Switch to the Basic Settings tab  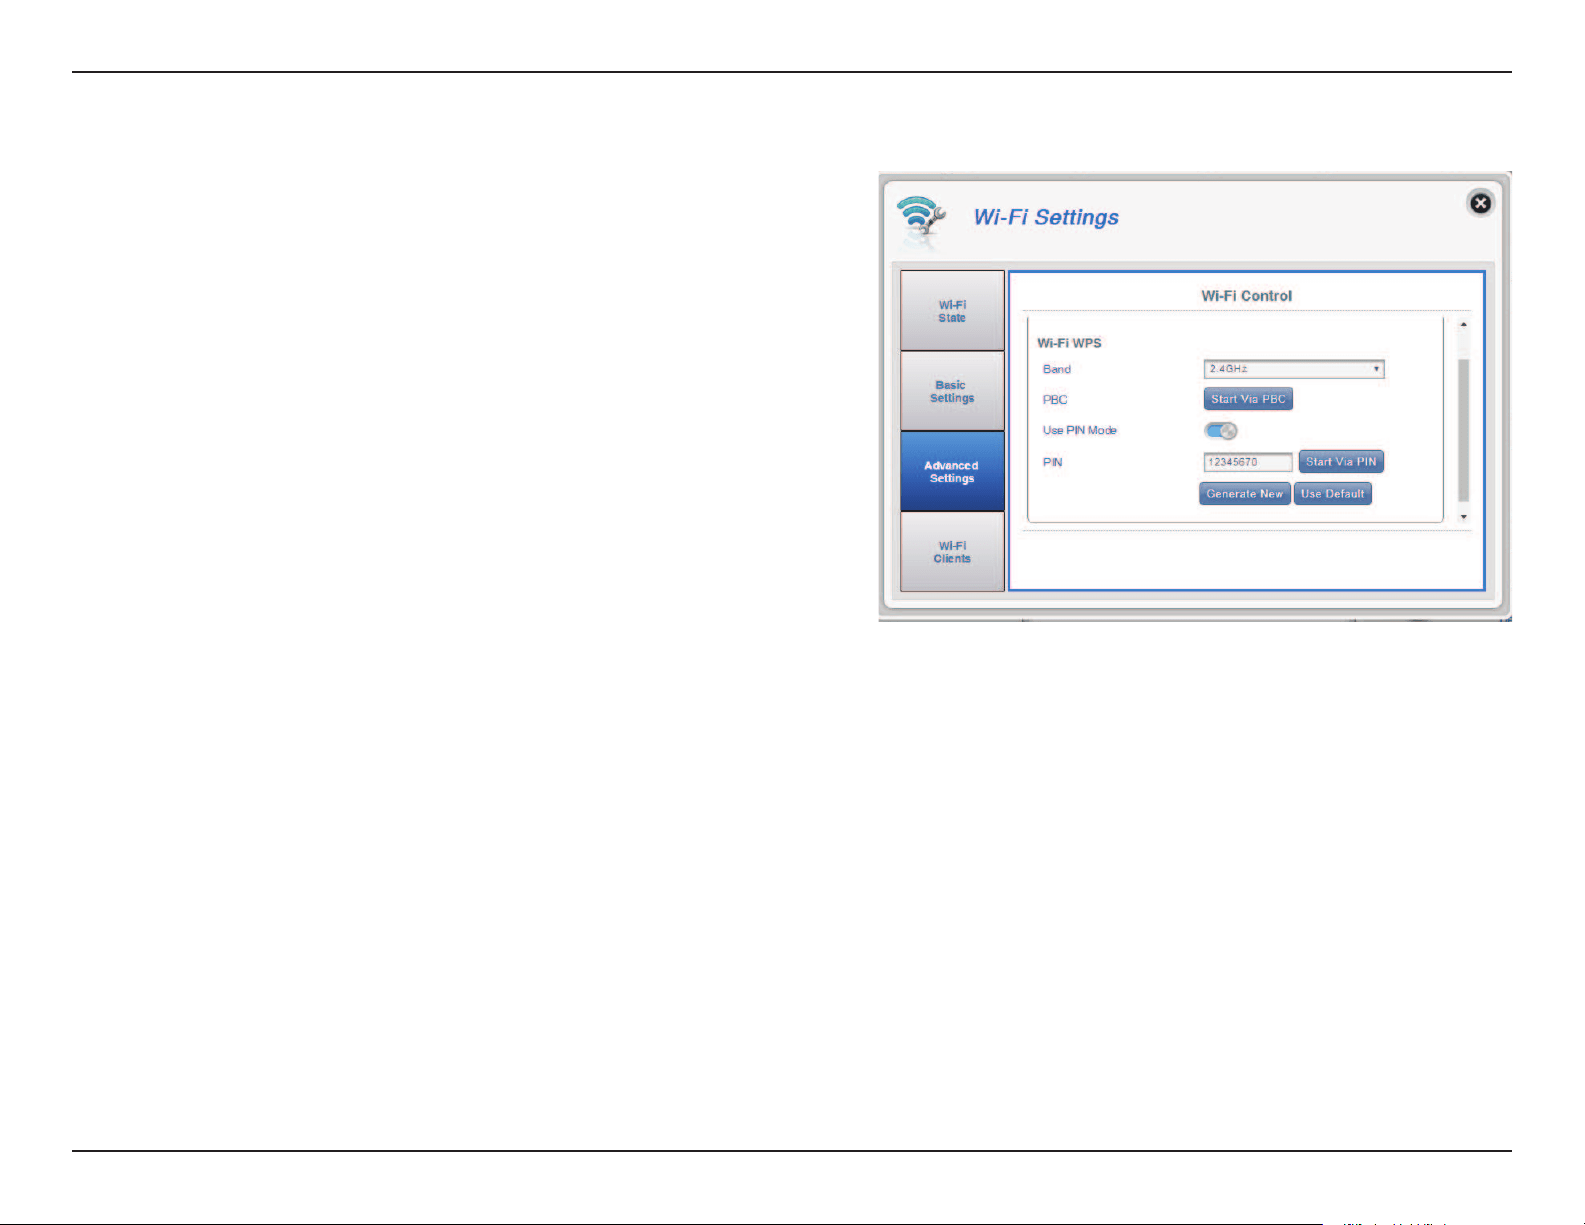952,391
